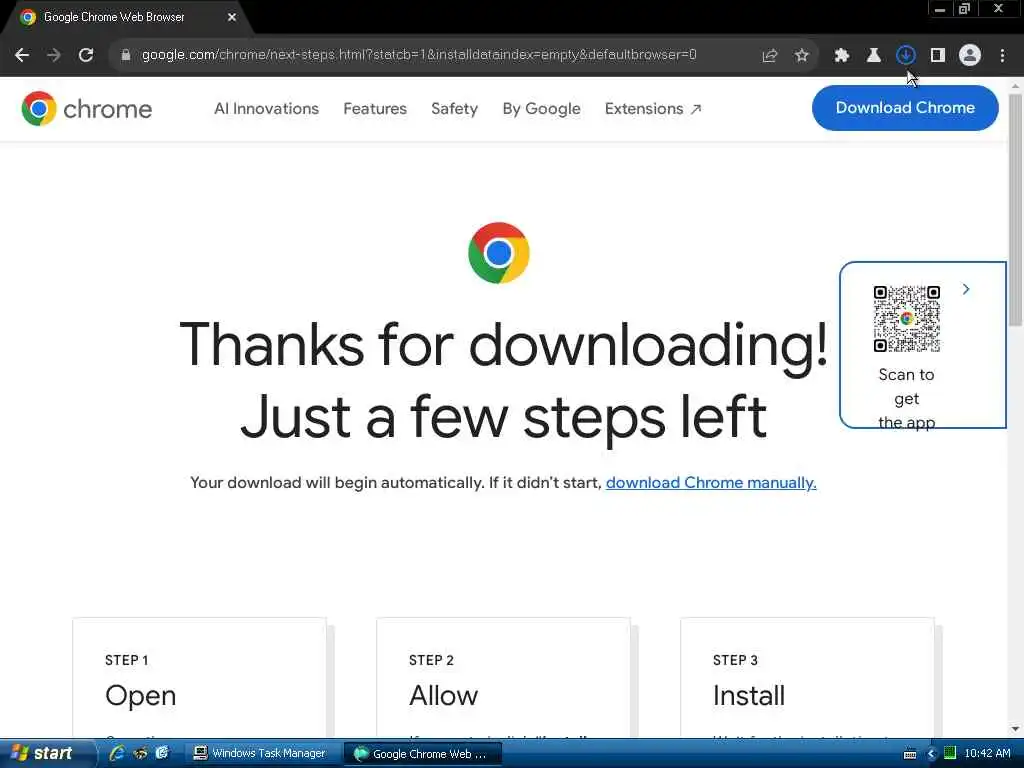This screenshot has height=768, width=1024.
Task: Collapse the QR code panel with the chevron
Action: [966, 289]
